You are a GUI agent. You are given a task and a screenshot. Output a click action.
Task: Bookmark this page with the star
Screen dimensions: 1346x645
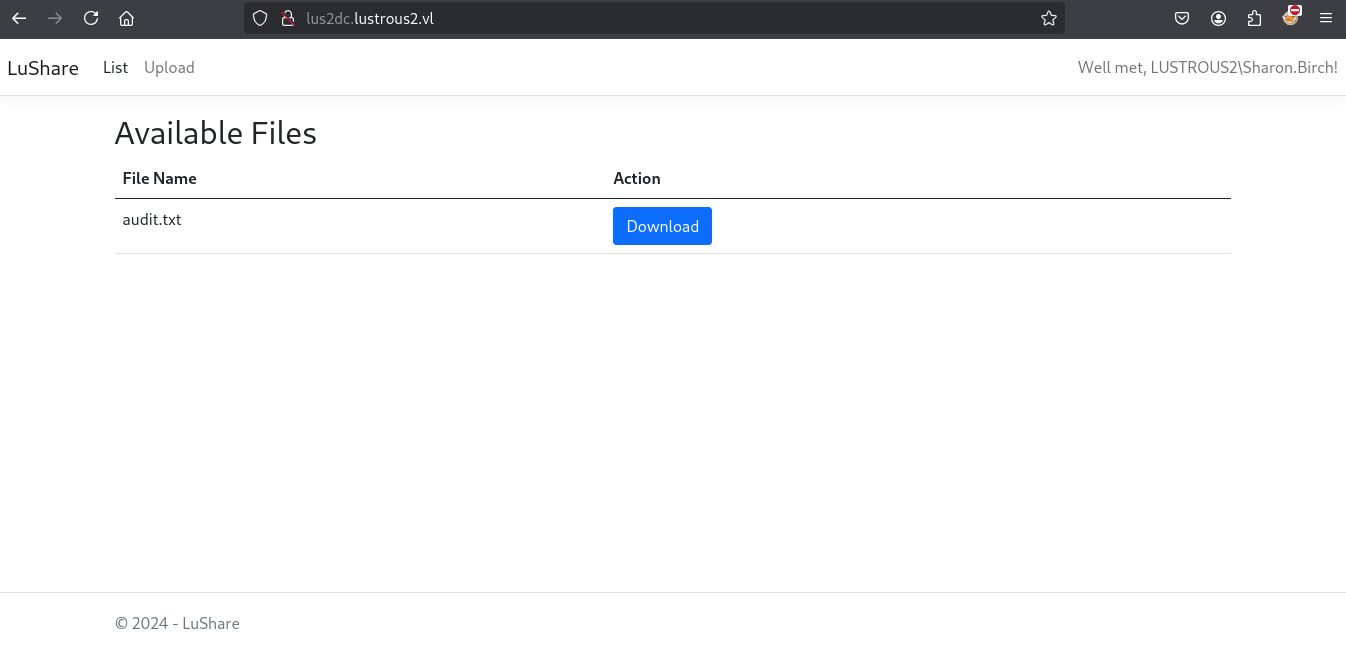[1049, 18]
